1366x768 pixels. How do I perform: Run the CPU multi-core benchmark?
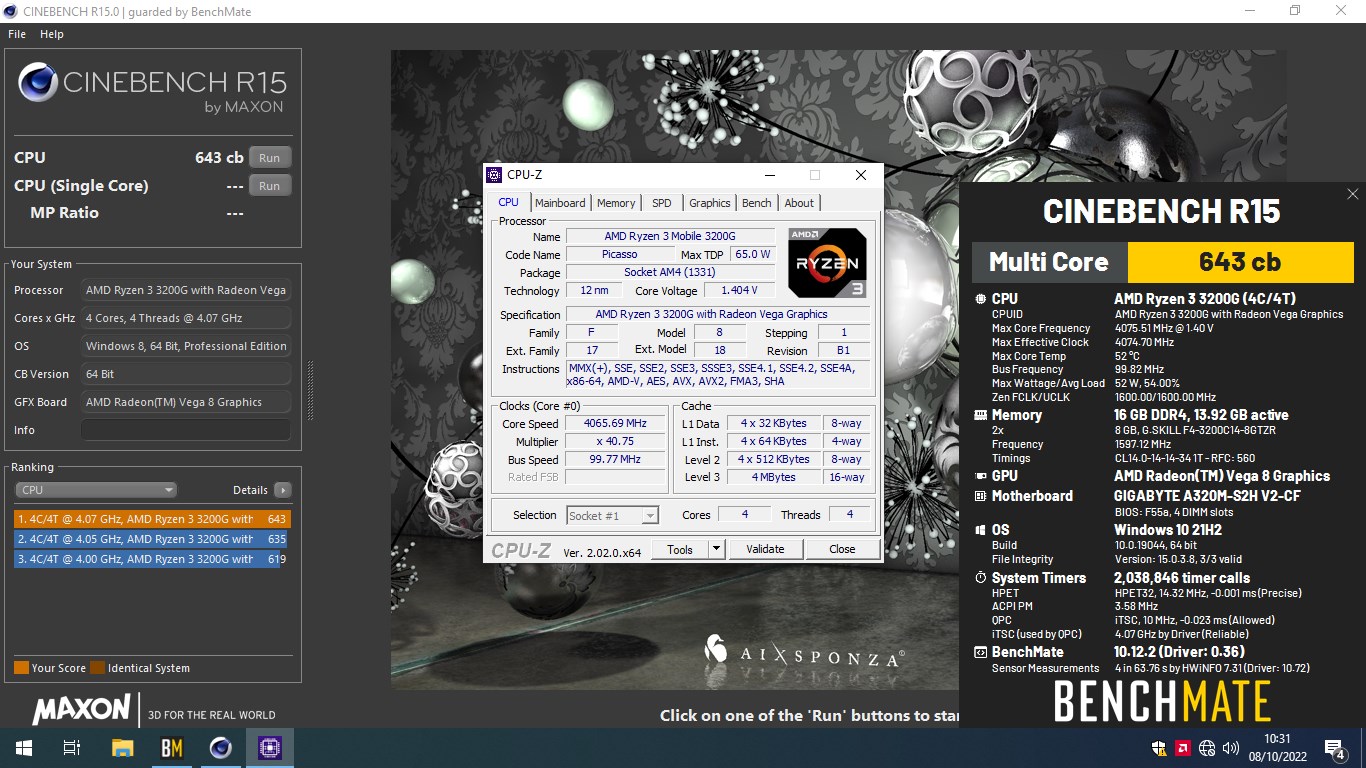[x=270, y=158]
